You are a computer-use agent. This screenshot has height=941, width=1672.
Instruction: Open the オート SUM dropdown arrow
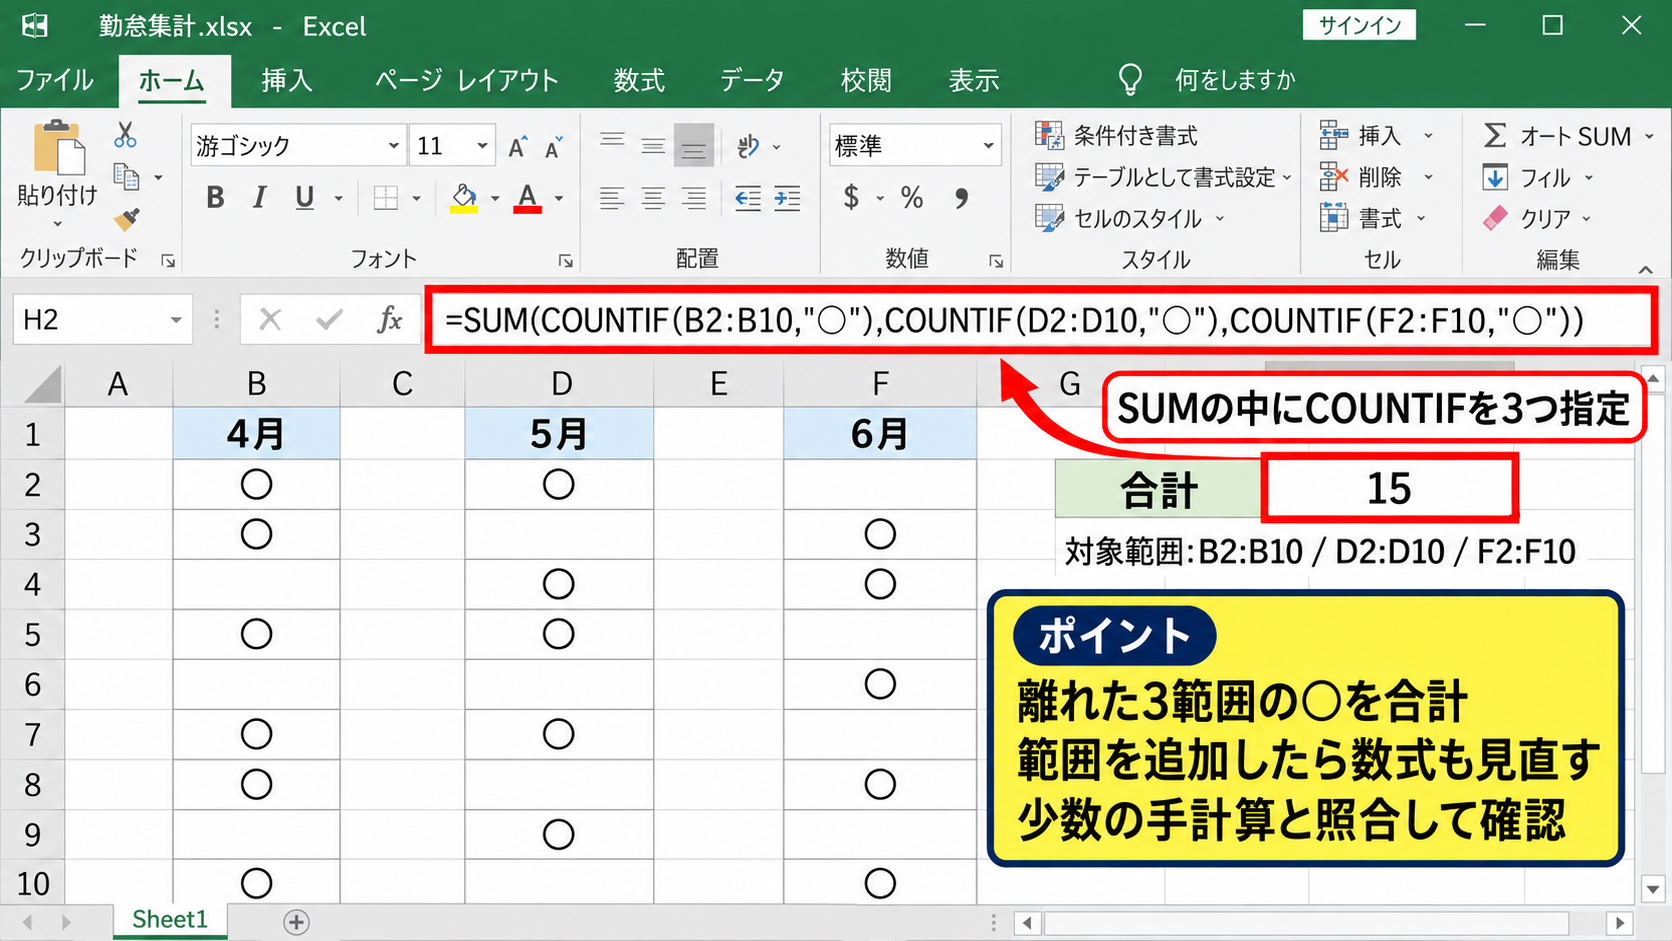1649,136
